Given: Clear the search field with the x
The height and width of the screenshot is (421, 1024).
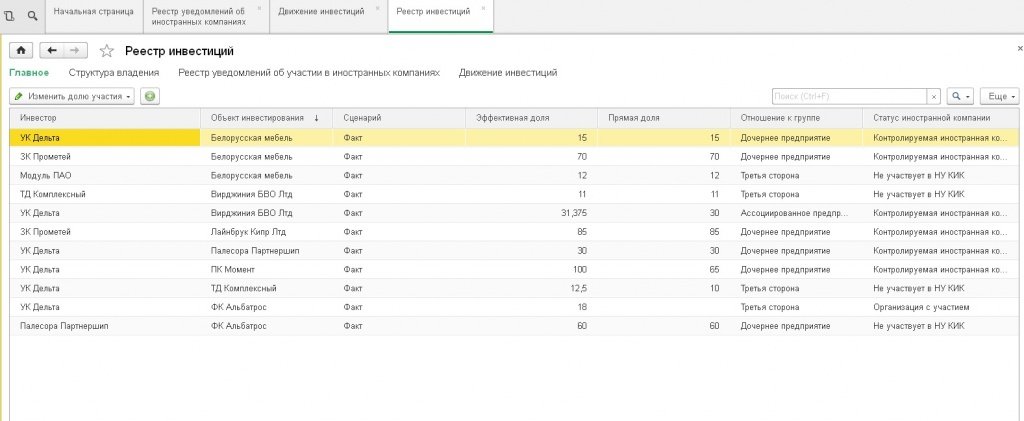Looking at the screenshot, I should pyautogui.click(x=935, y=97).
